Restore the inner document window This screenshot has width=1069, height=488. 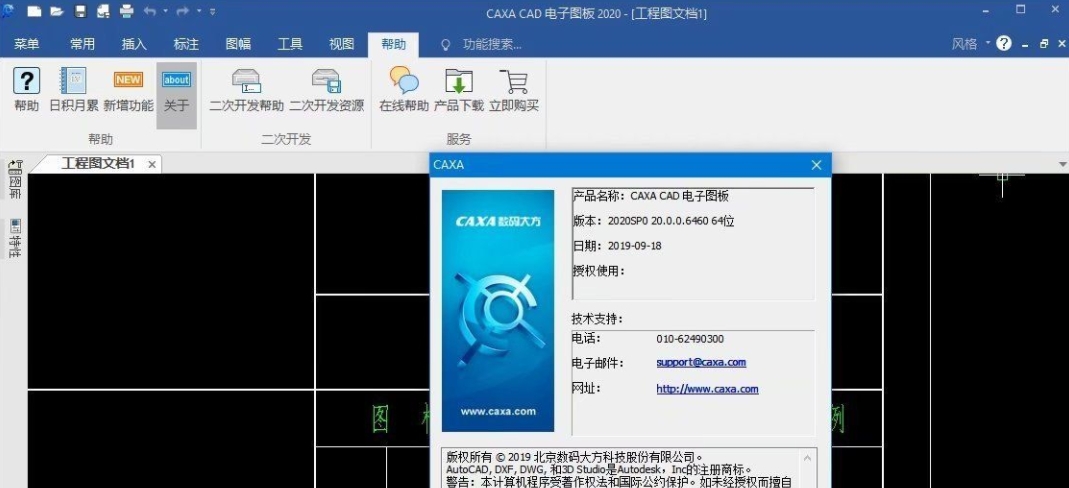point(1044,44)
